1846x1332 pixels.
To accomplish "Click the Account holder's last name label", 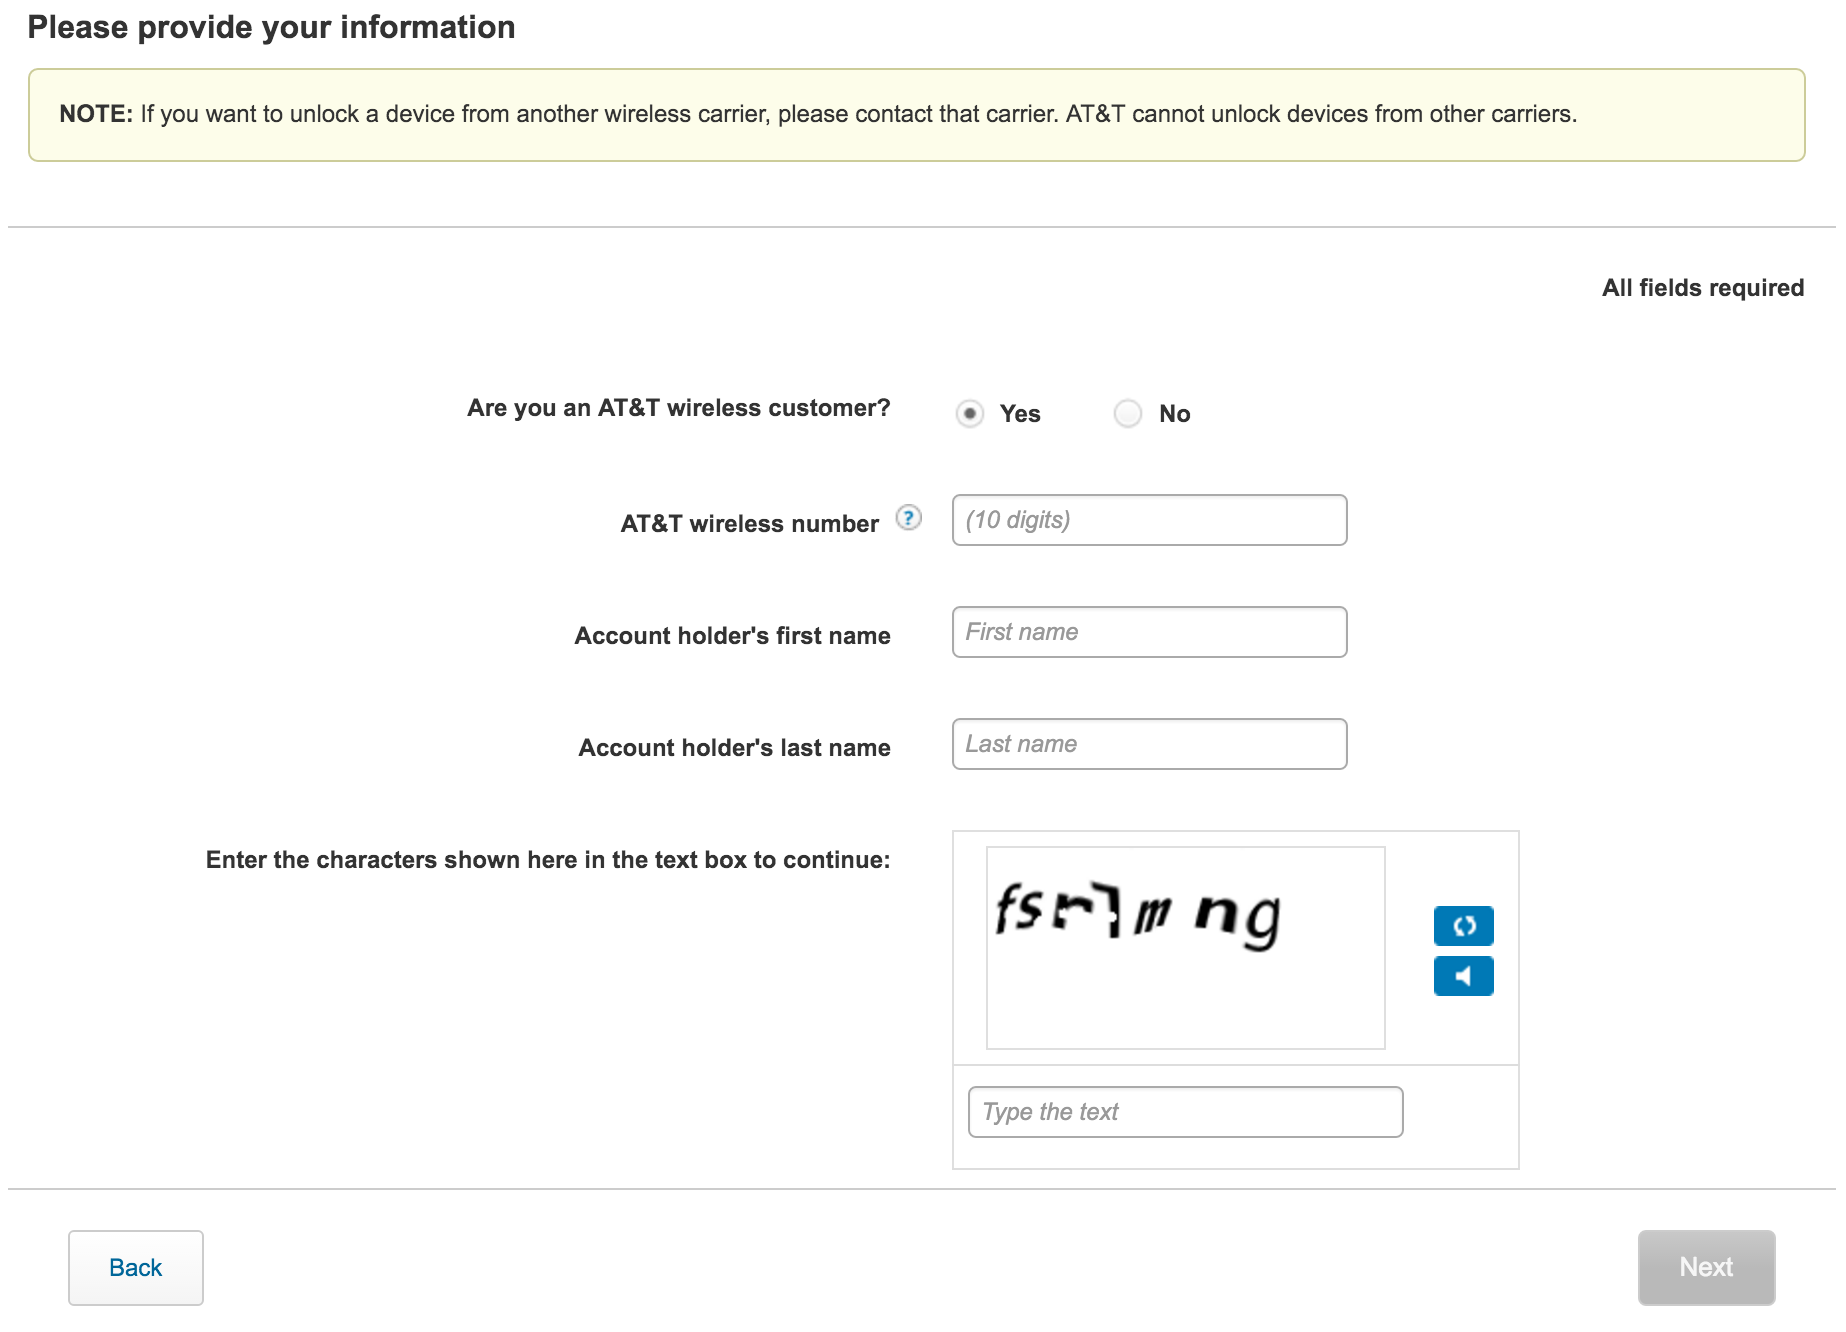I will pyautogui.click(x=734, y=748).
